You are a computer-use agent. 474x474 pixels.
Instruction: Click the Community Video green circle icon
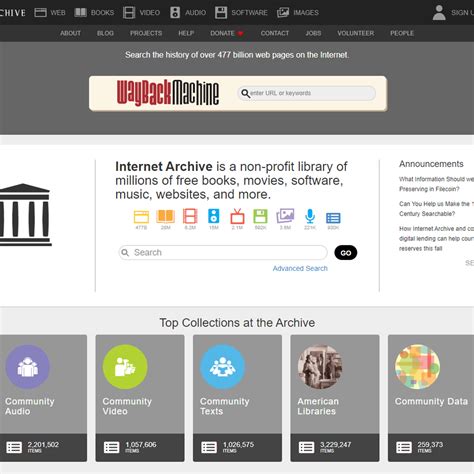(x=125, y=367)
